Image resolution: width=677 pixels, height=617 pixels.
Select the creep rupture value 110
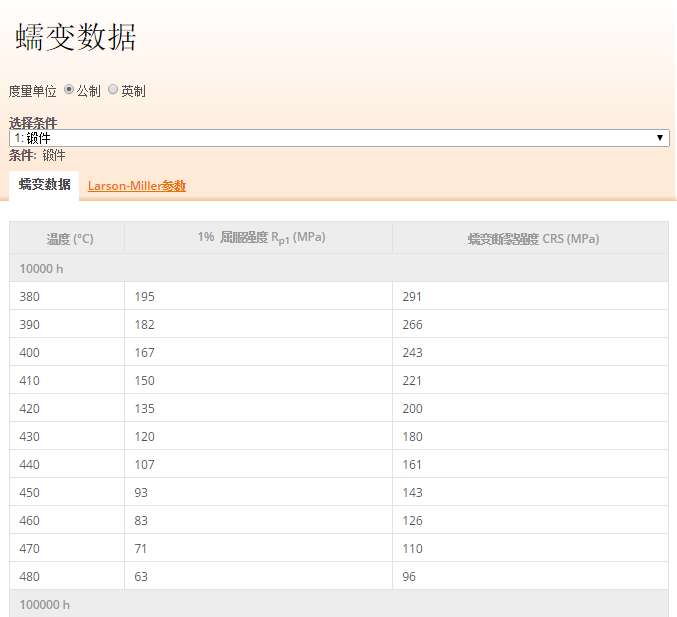pyautogui.click(x=412, y=548)
